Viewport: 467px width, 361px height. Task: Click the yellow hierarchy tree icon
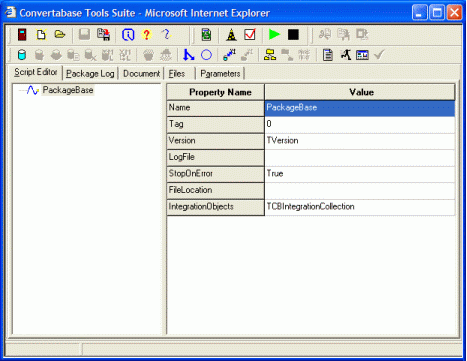tap(270, 55)
